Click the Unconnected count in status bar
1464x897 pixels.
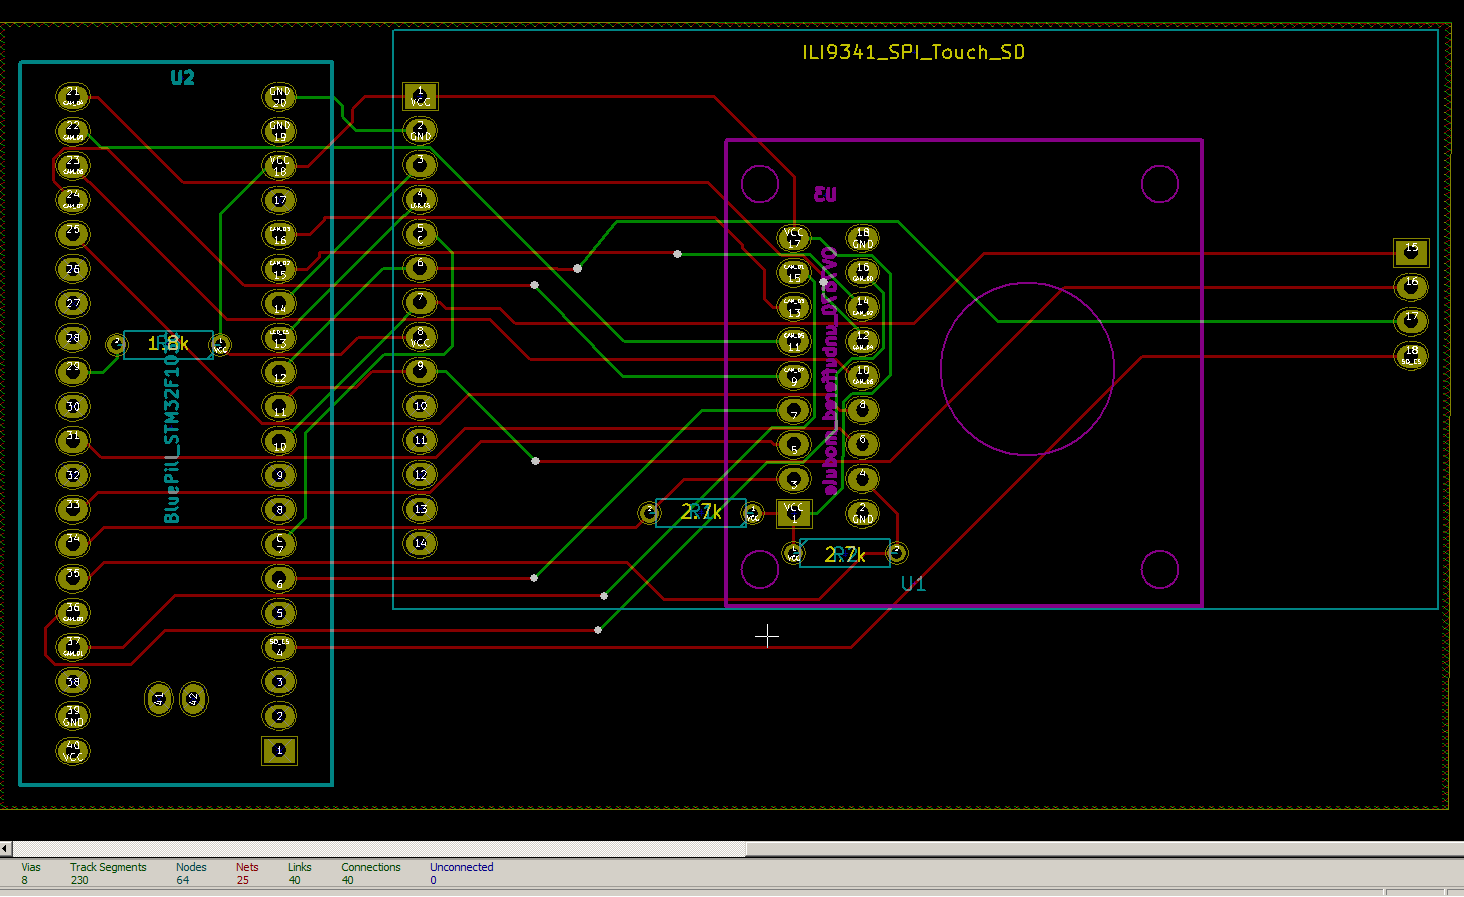pyautogui.click(x=461, y=873)
